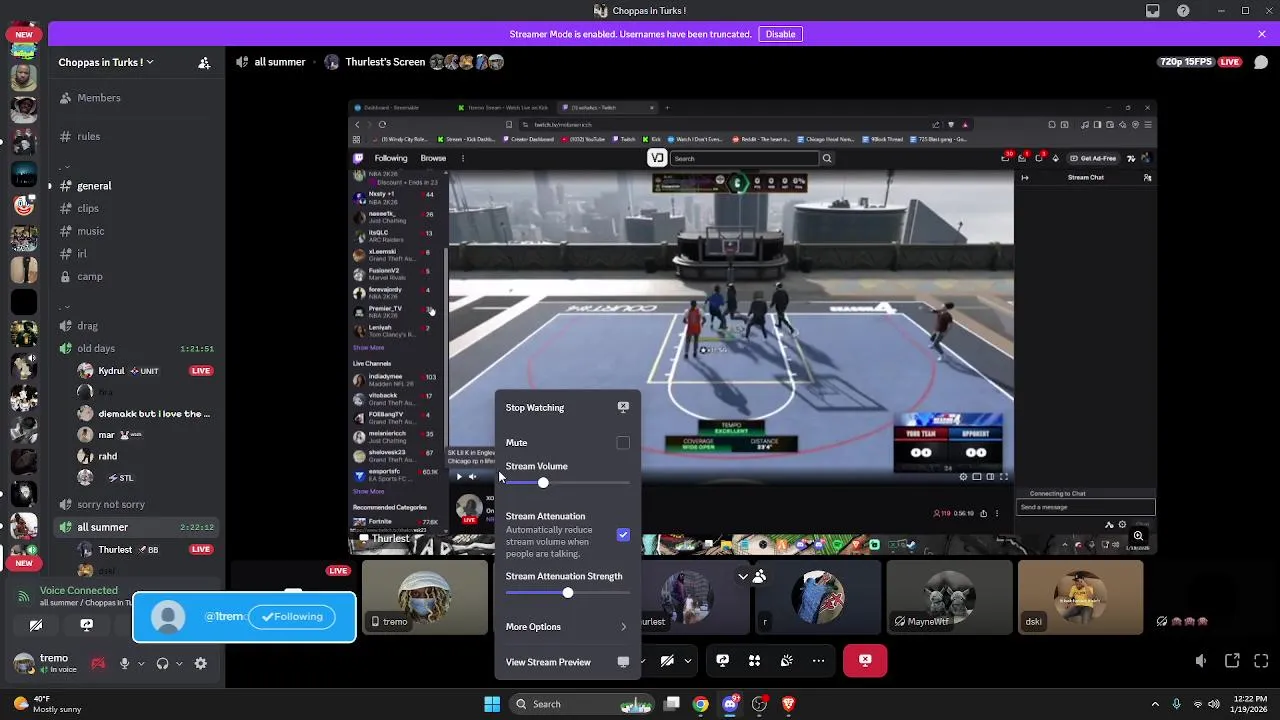
Task: Show hidden system tray icons
Action: pyautogui.click(x=1155, y=704)
